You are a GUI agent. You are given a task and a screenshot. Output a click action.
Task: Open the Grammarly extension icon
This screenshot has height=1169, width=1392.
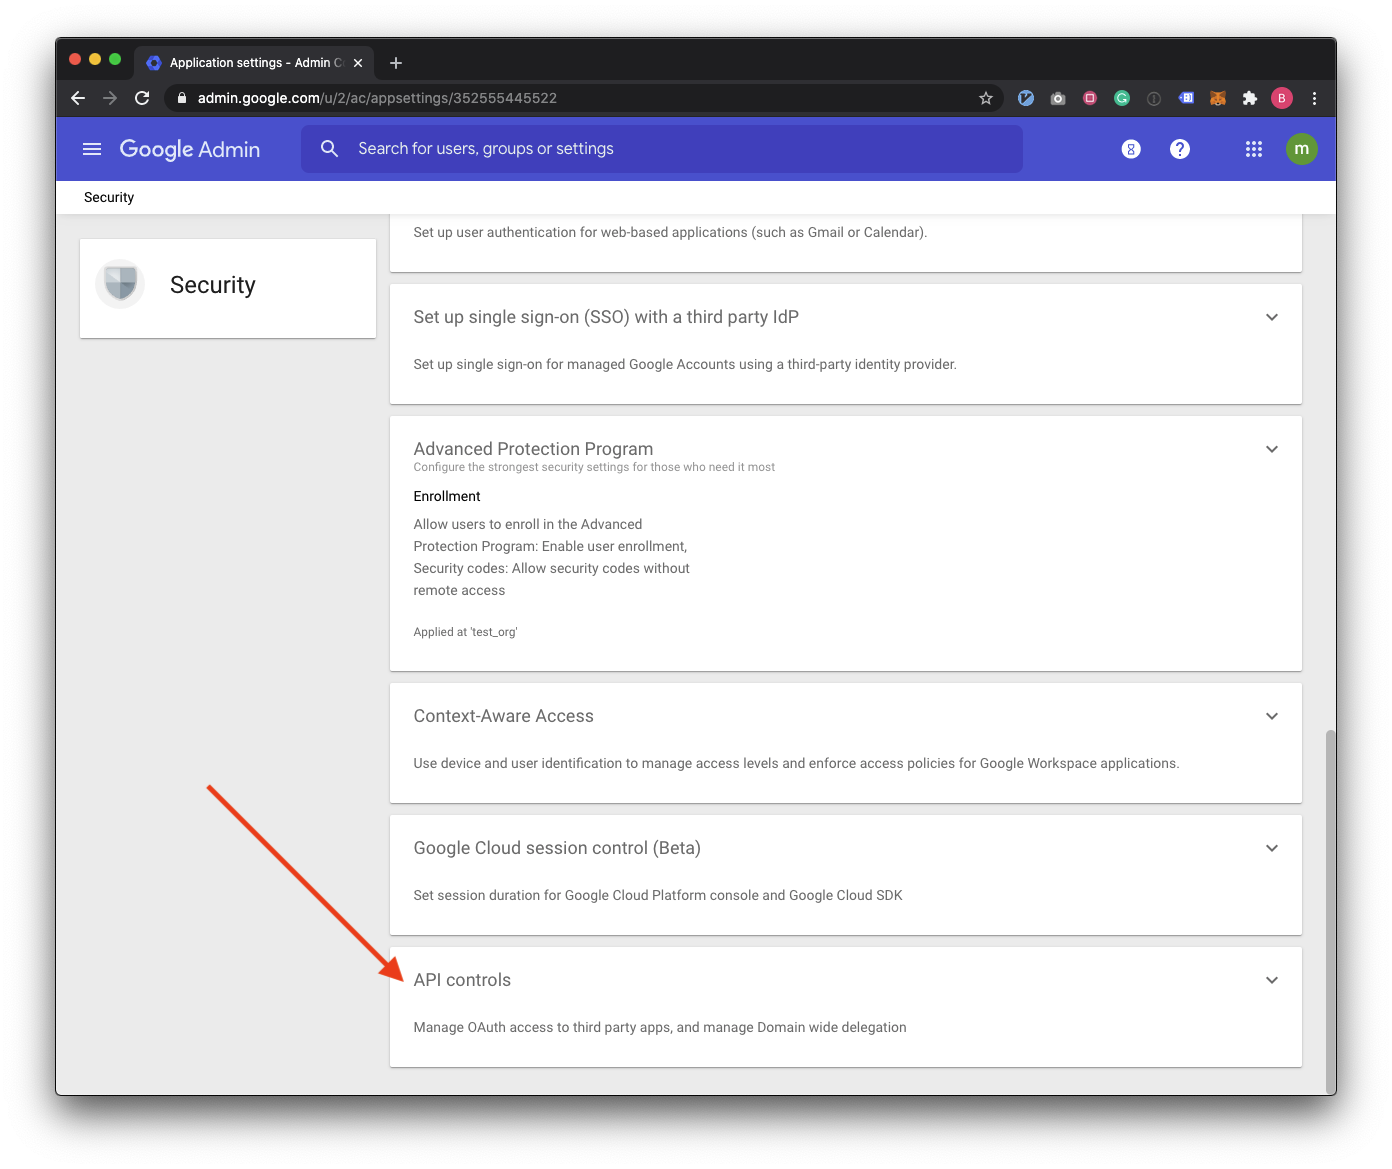tap(1121, 98)
